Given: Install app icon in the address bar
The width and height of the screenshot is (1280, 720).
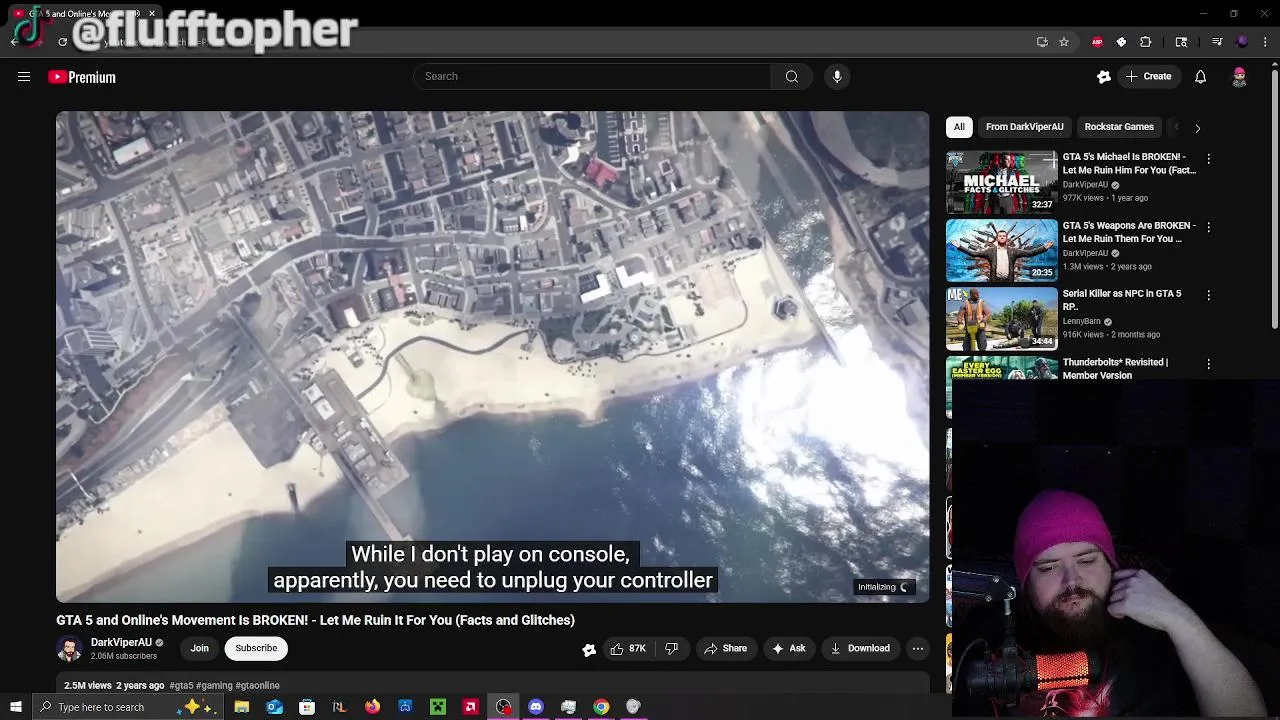Looking at the screenshot, I should click(x=1042, y=42).
